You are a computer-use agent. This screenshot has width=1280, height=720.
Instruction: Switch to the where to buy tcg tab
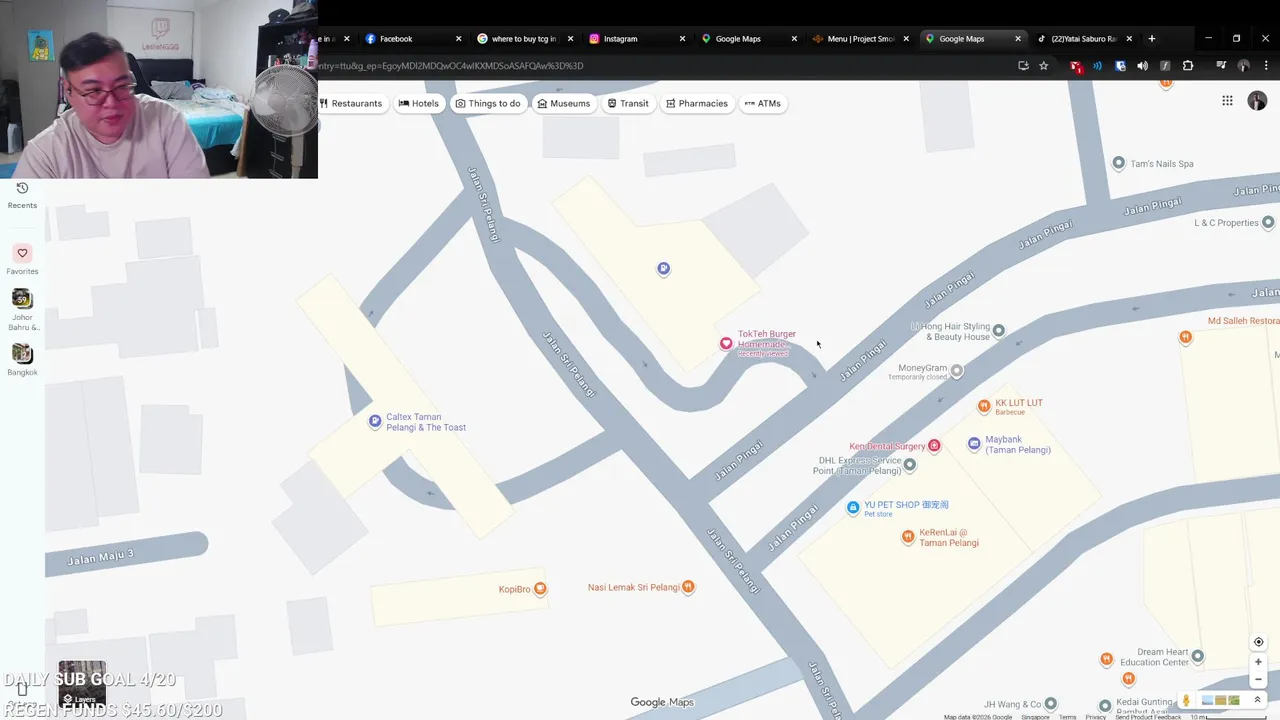click(523, 39)
